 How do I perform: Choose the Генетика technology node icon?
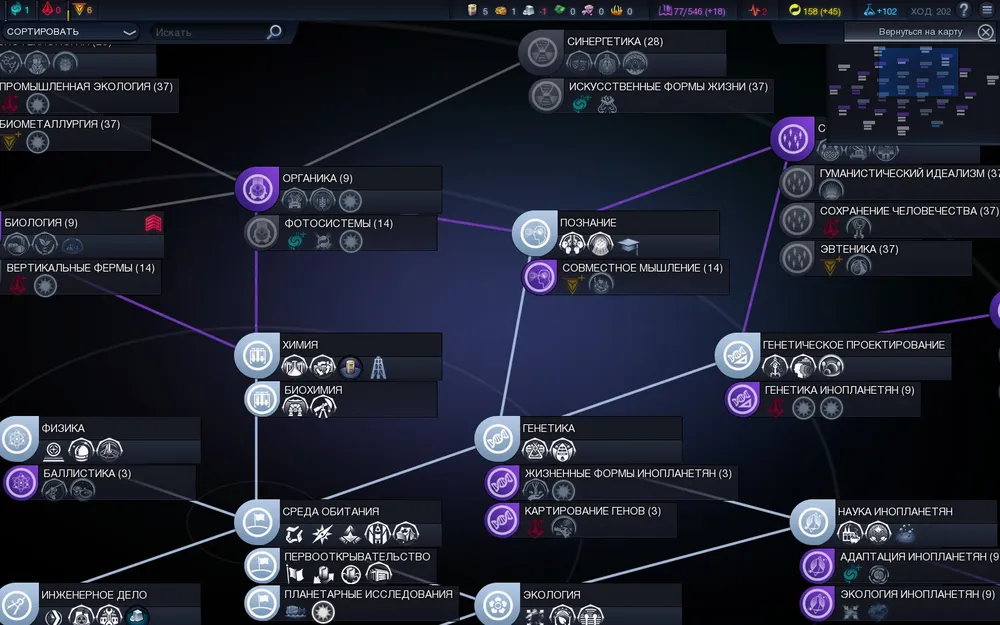[495, 437]
